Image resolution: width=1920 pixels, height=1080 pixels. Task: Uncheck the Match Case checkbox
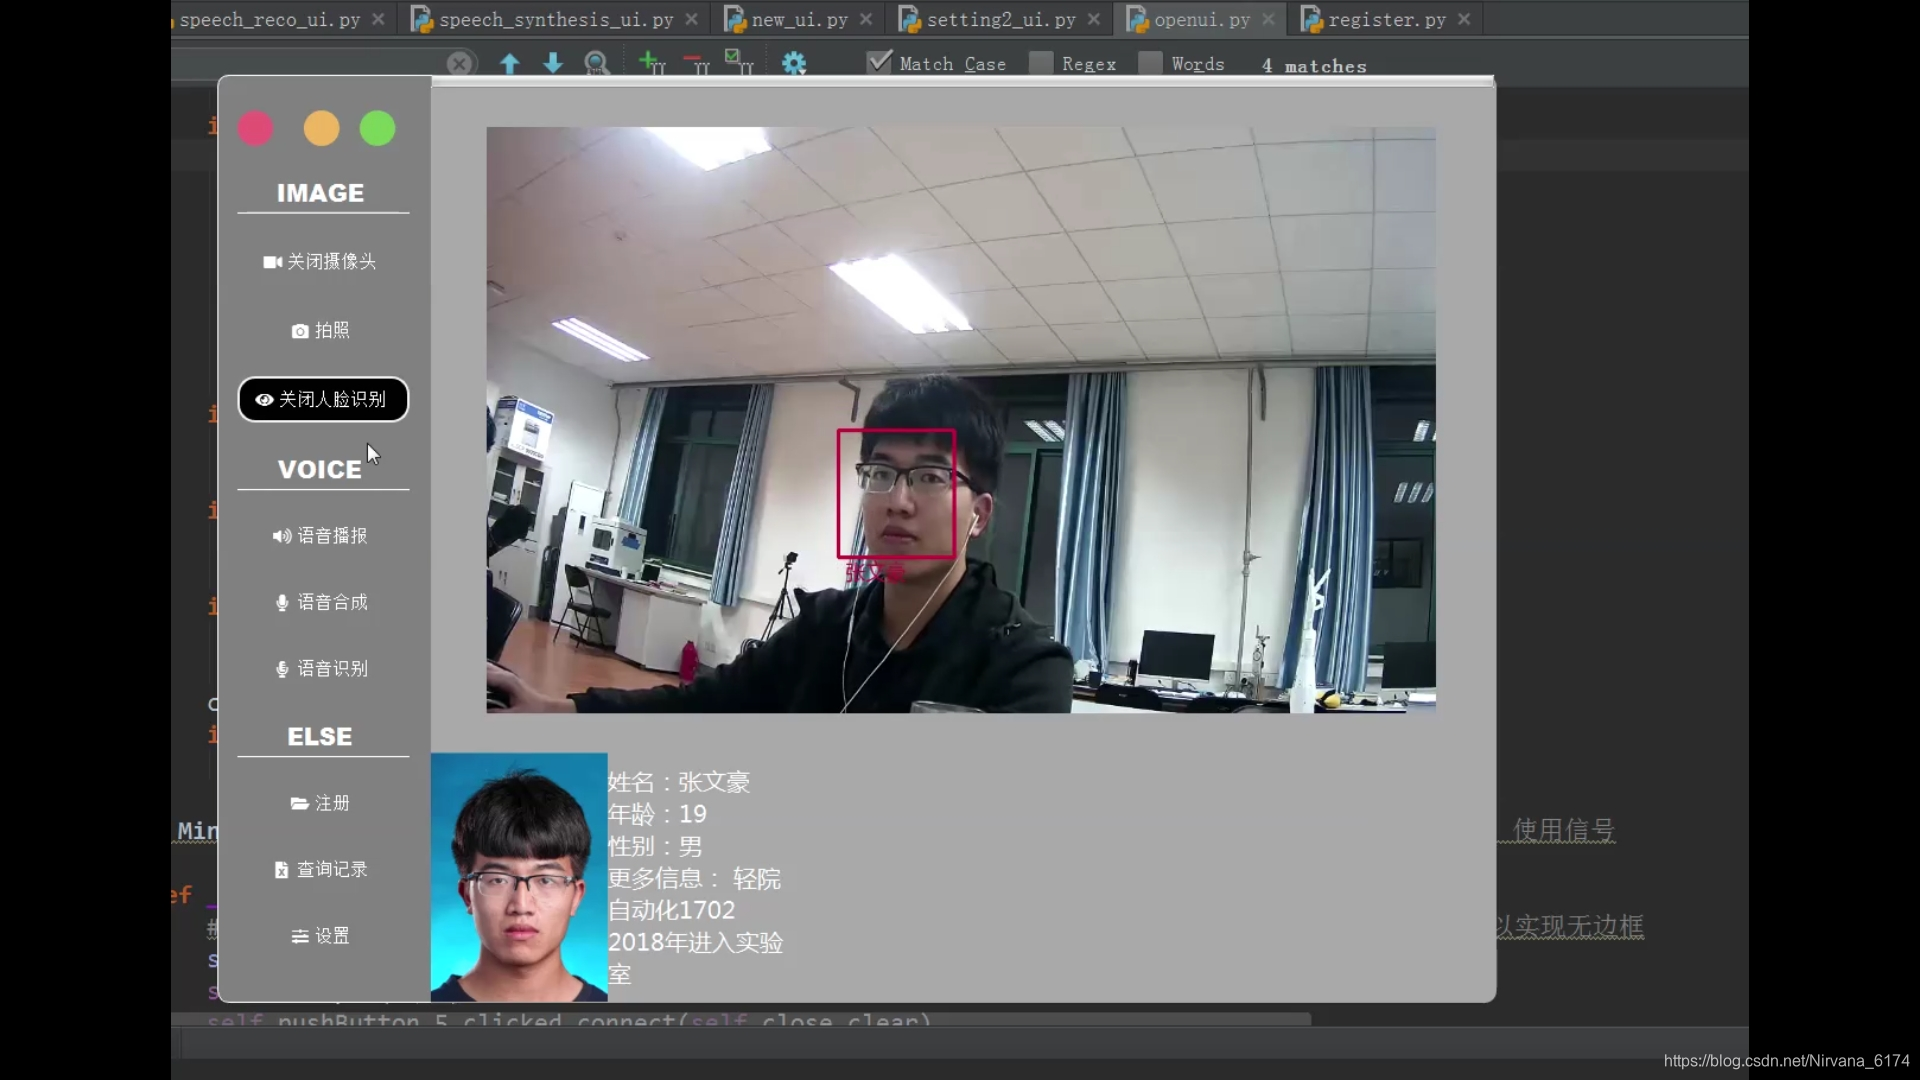tap(879, 63)
